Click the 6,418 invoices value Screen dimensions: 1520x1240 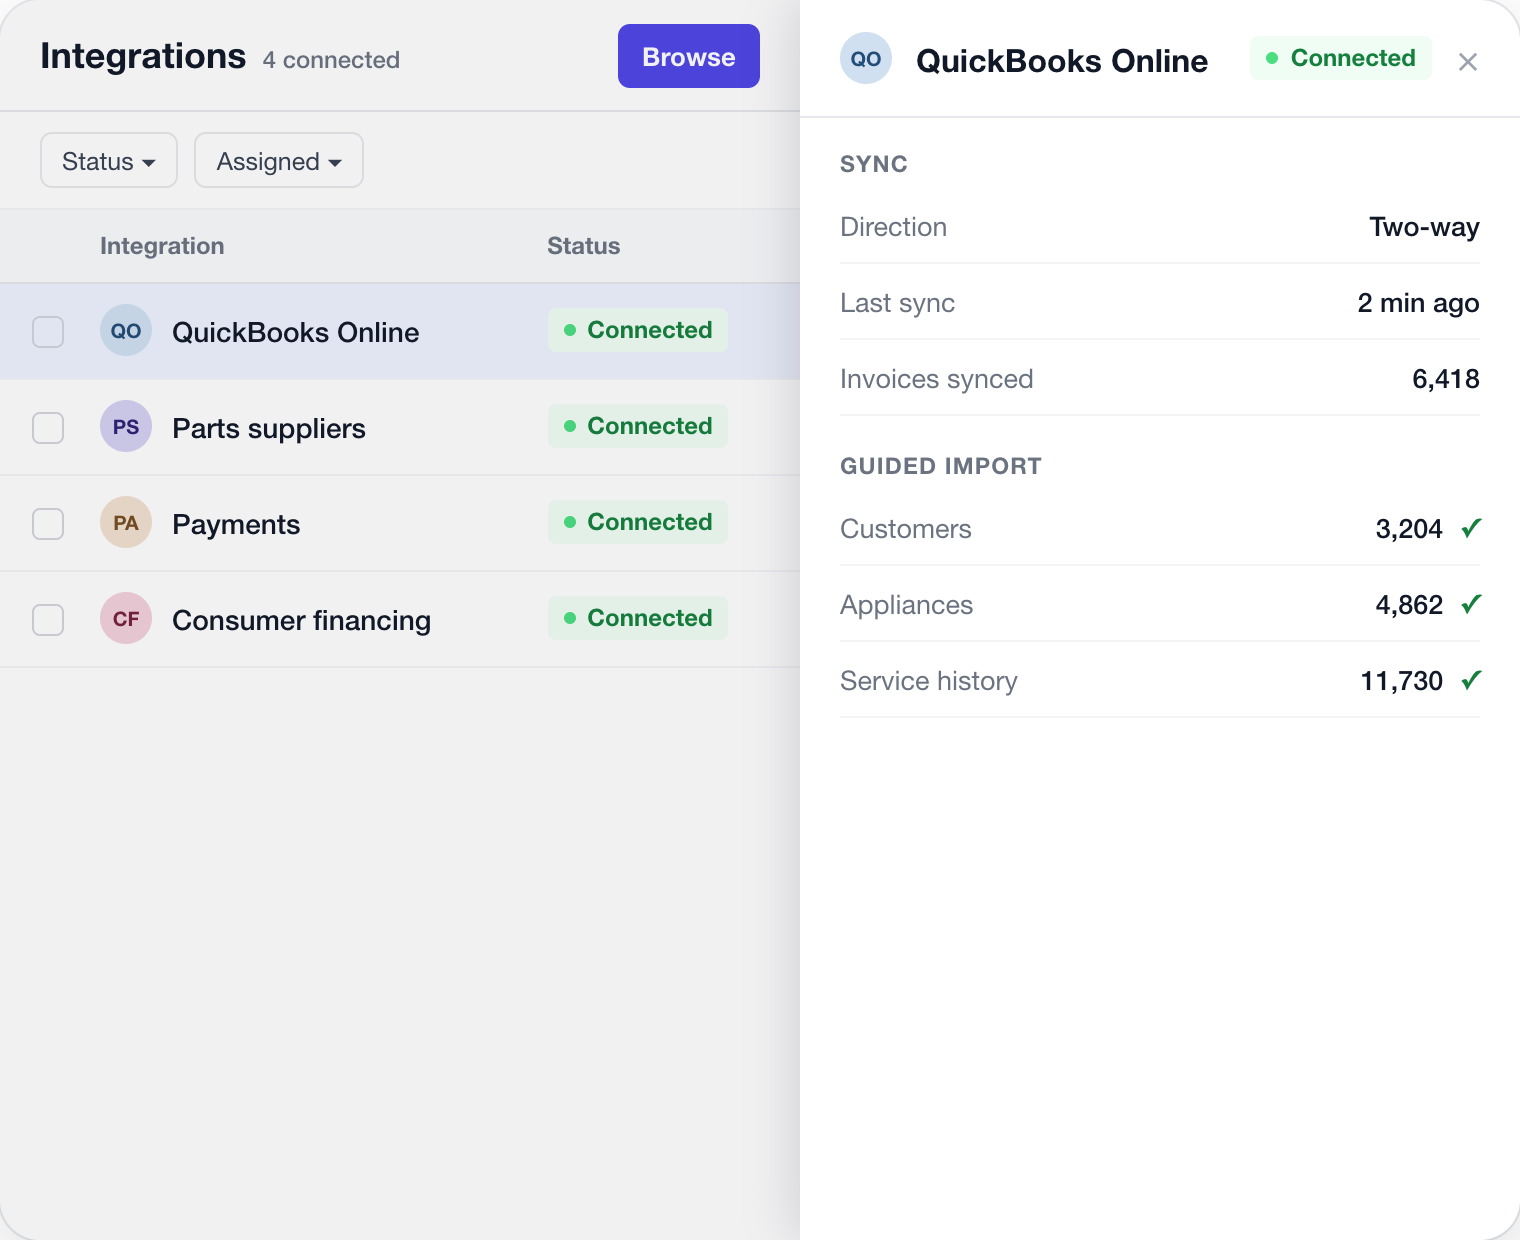[x=1445, y=379]
